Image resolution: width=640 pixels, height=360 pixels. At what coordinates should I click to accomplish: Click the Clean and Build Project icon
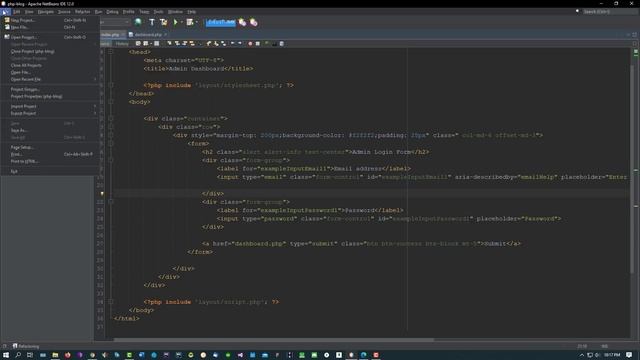pos(163,22)
